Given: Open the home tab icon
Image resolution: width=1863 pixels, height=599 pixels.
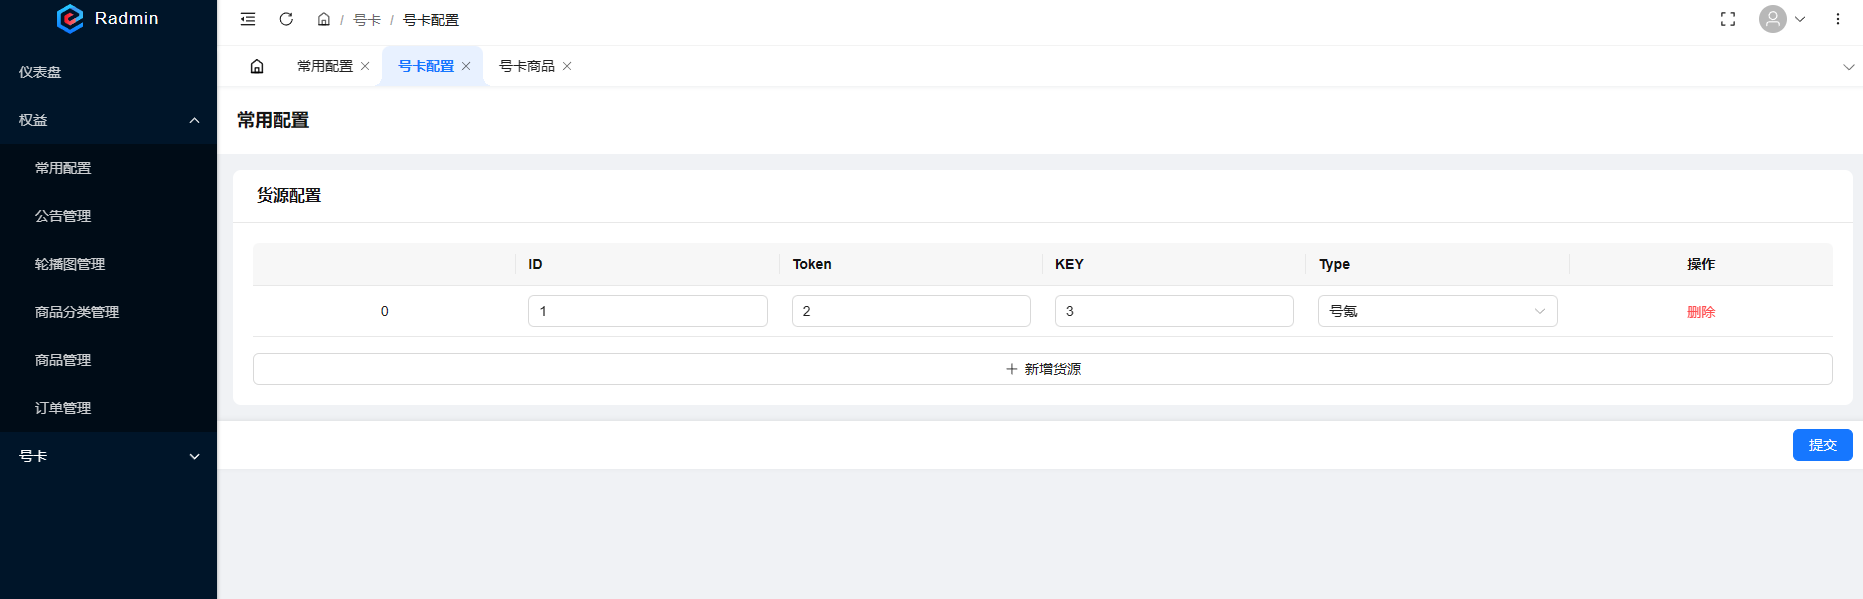Looking at the screenshot, I should click(x=257, y=66).
